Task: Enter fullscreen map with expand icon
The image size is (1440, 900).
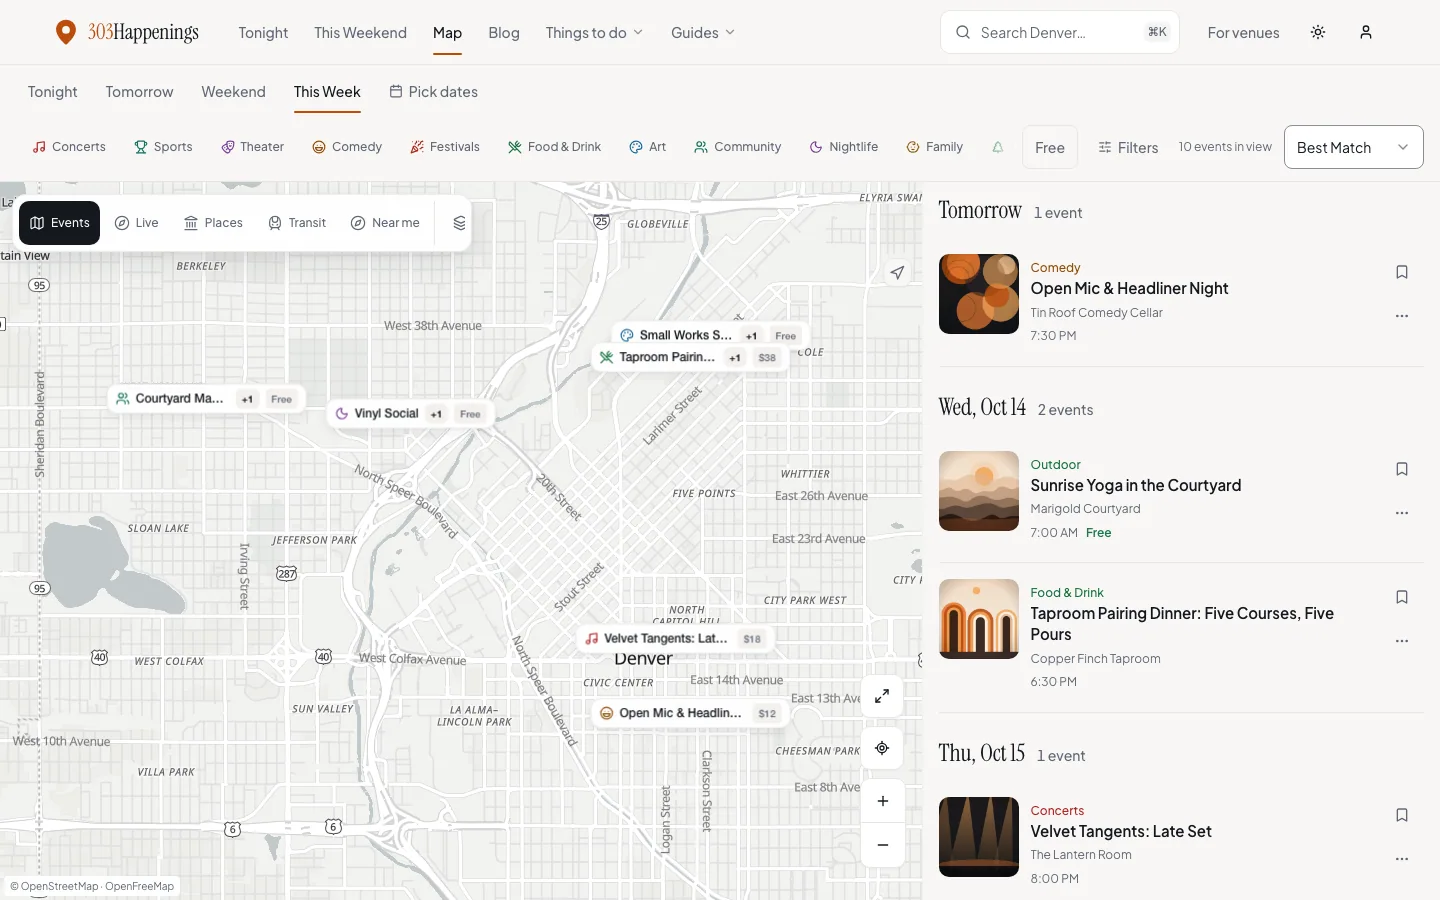Action: click(882, 696)
